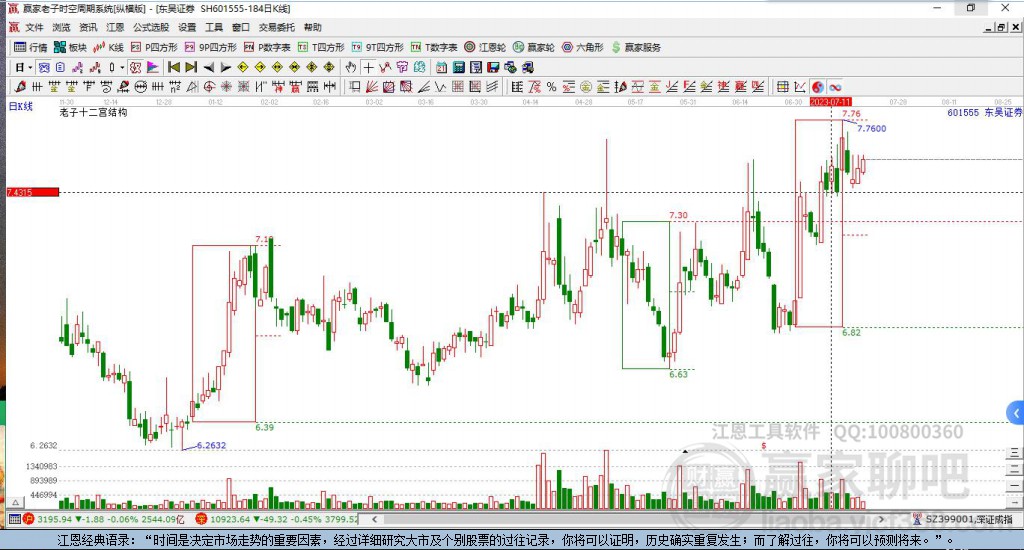Open the T四方形 tool
This screenshot has height=550, width=1024.
(x=321, y=47)
